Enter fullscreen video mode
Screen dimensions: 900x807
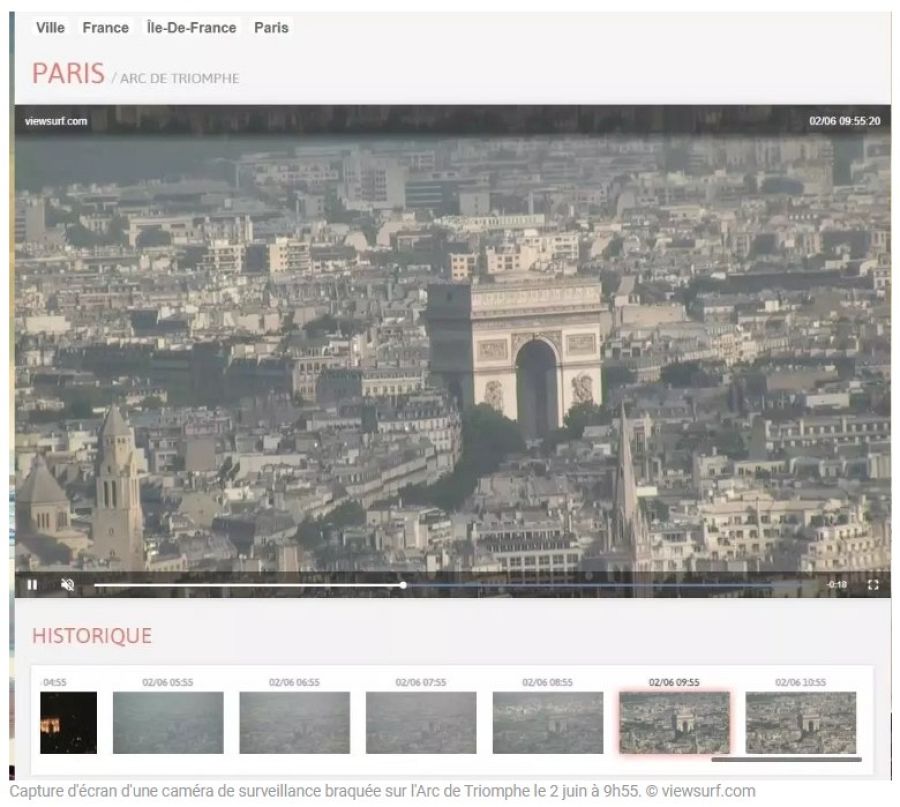(x=875, y=584)
